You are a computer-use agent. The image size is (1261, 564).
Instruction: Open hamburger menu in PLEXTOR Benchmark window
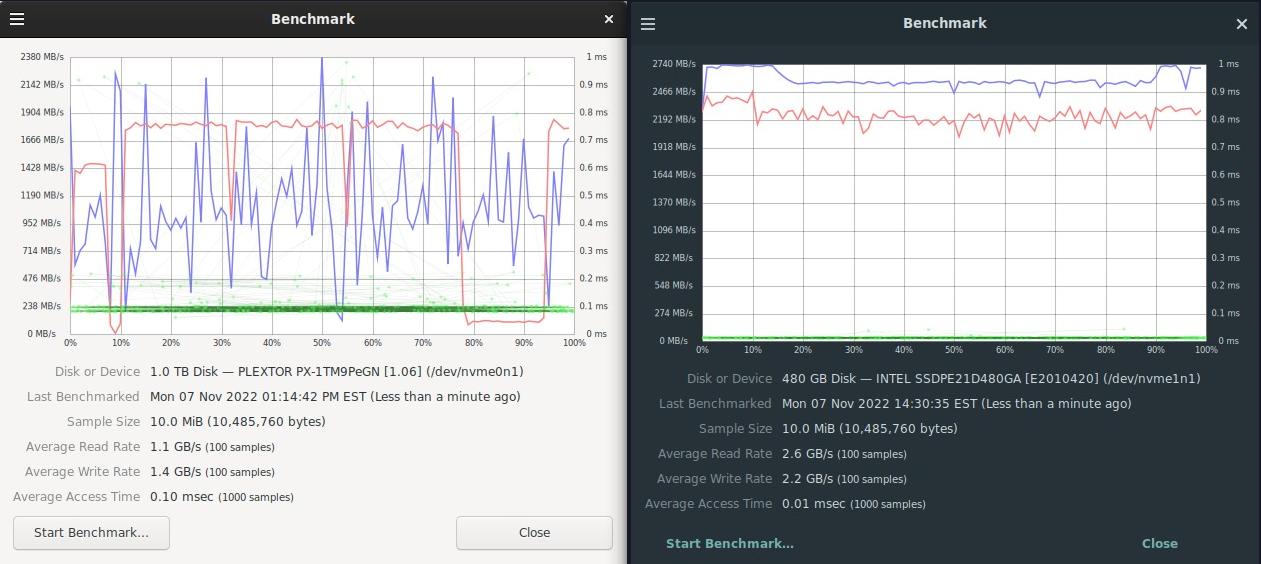17,19
